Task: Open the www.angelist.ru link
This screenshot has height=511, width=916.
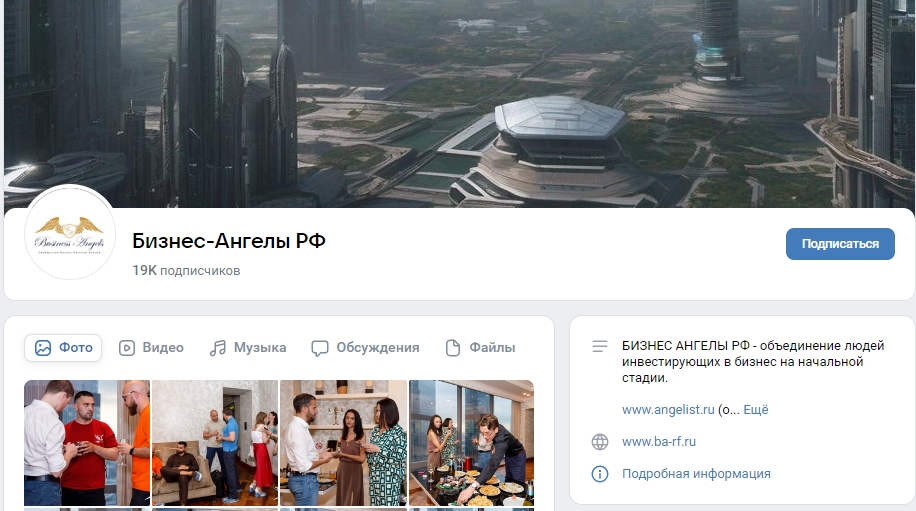Action: pyautogui.click(x=668, y=409)
